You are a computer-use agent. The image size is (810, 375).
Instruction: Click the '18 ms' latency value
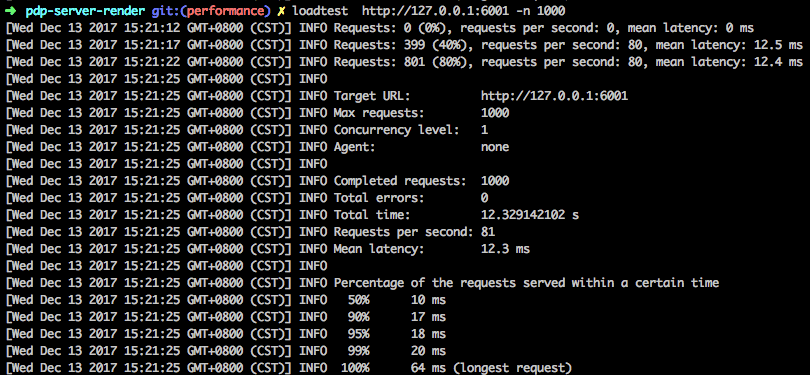click(428, 334)
